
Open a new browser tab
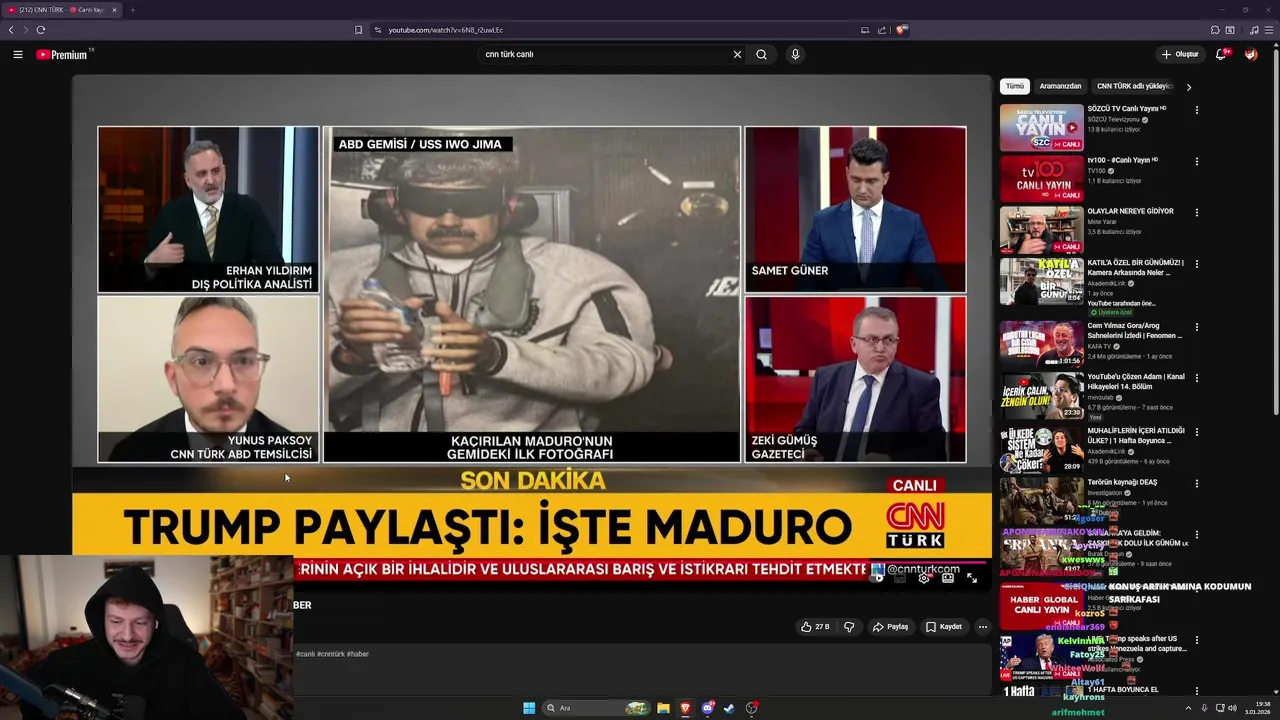click(x=132, y=10)
